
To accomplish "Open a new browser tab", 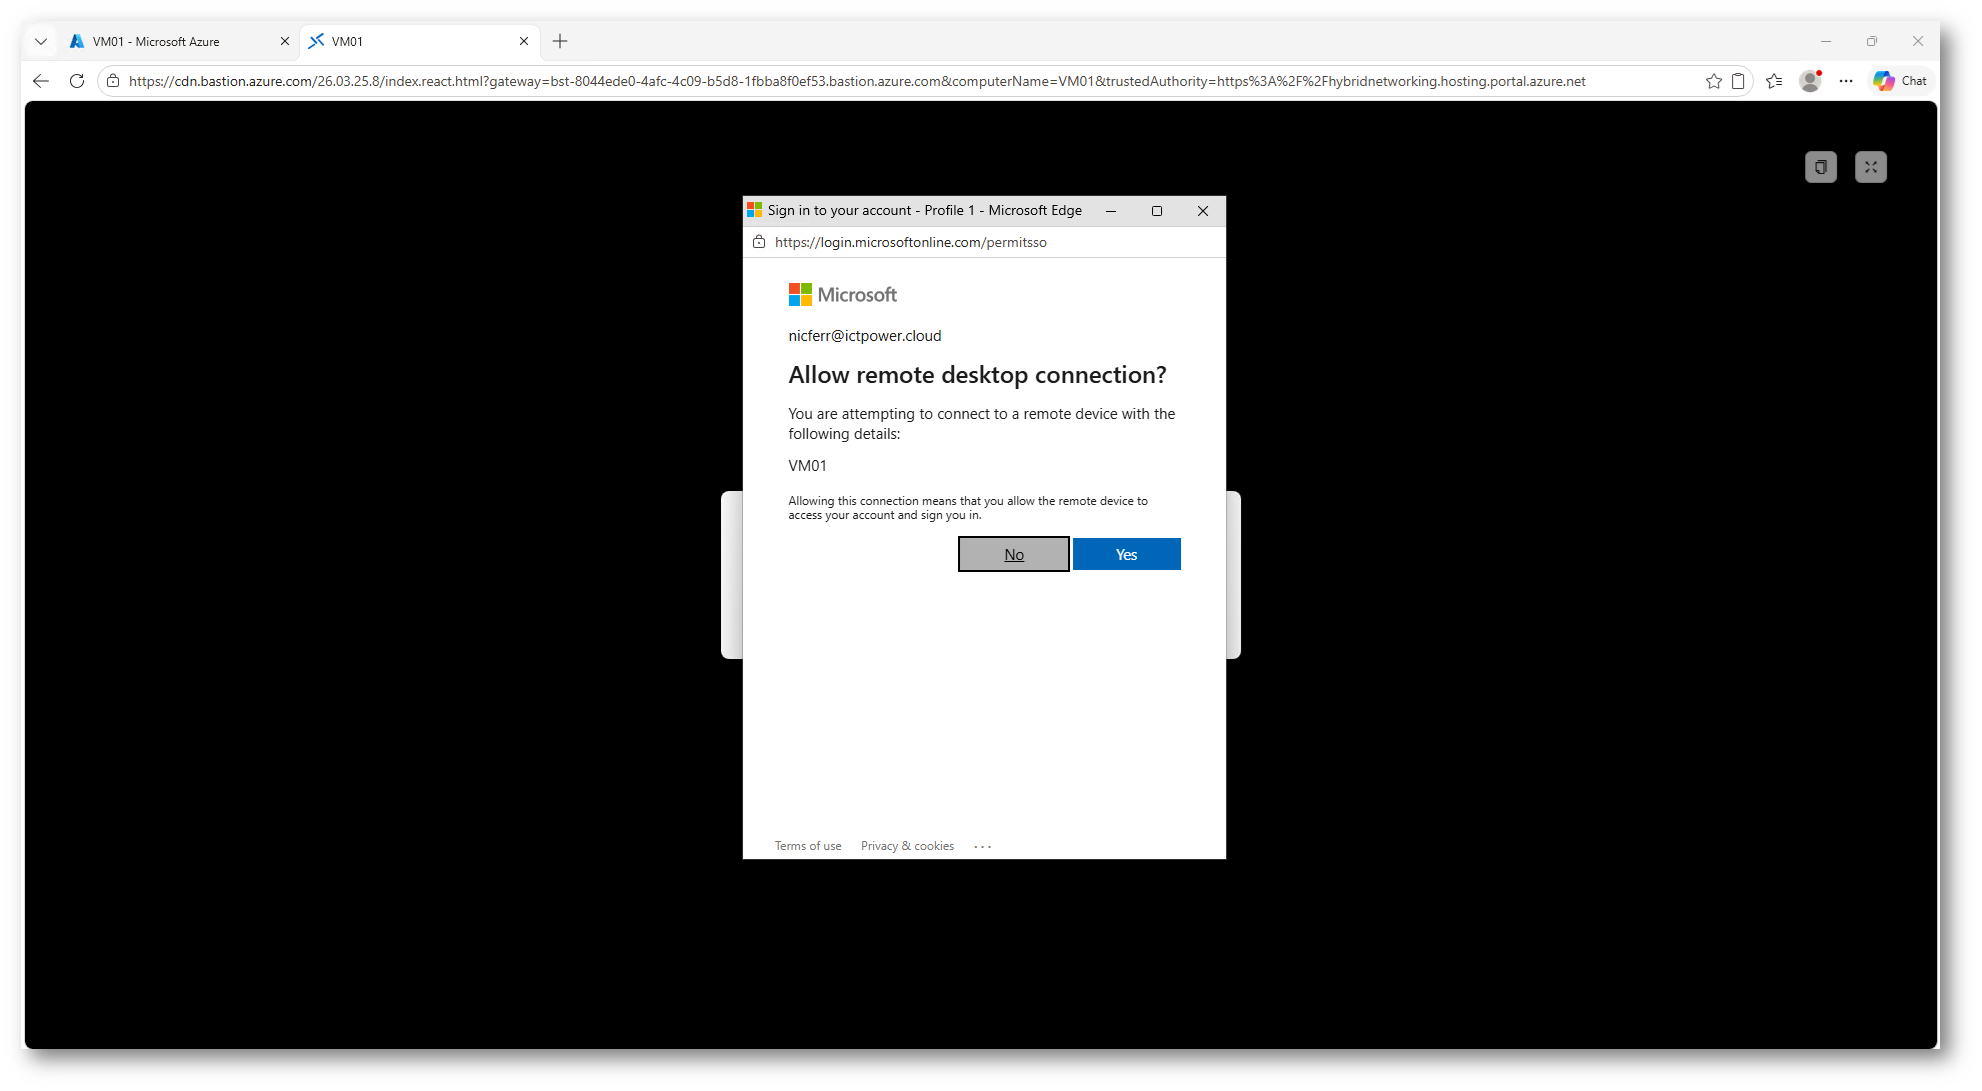I will tap(560, 41).
